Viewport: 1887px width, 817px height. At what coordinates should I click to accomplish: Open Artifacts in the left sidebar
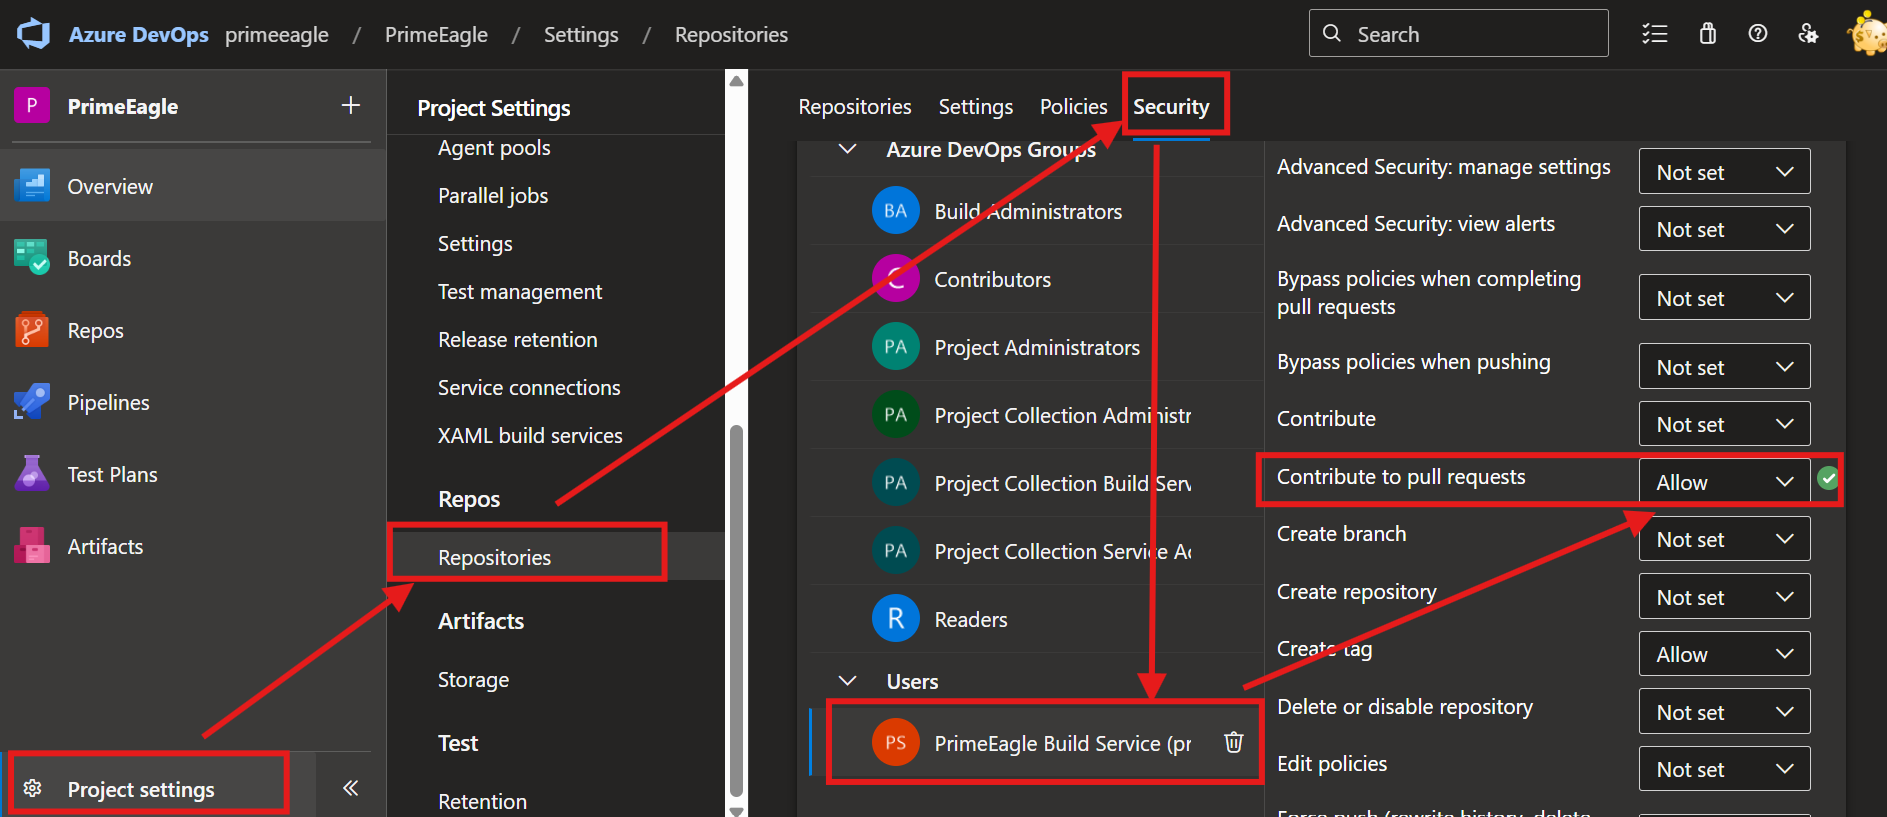coord(193,546)
